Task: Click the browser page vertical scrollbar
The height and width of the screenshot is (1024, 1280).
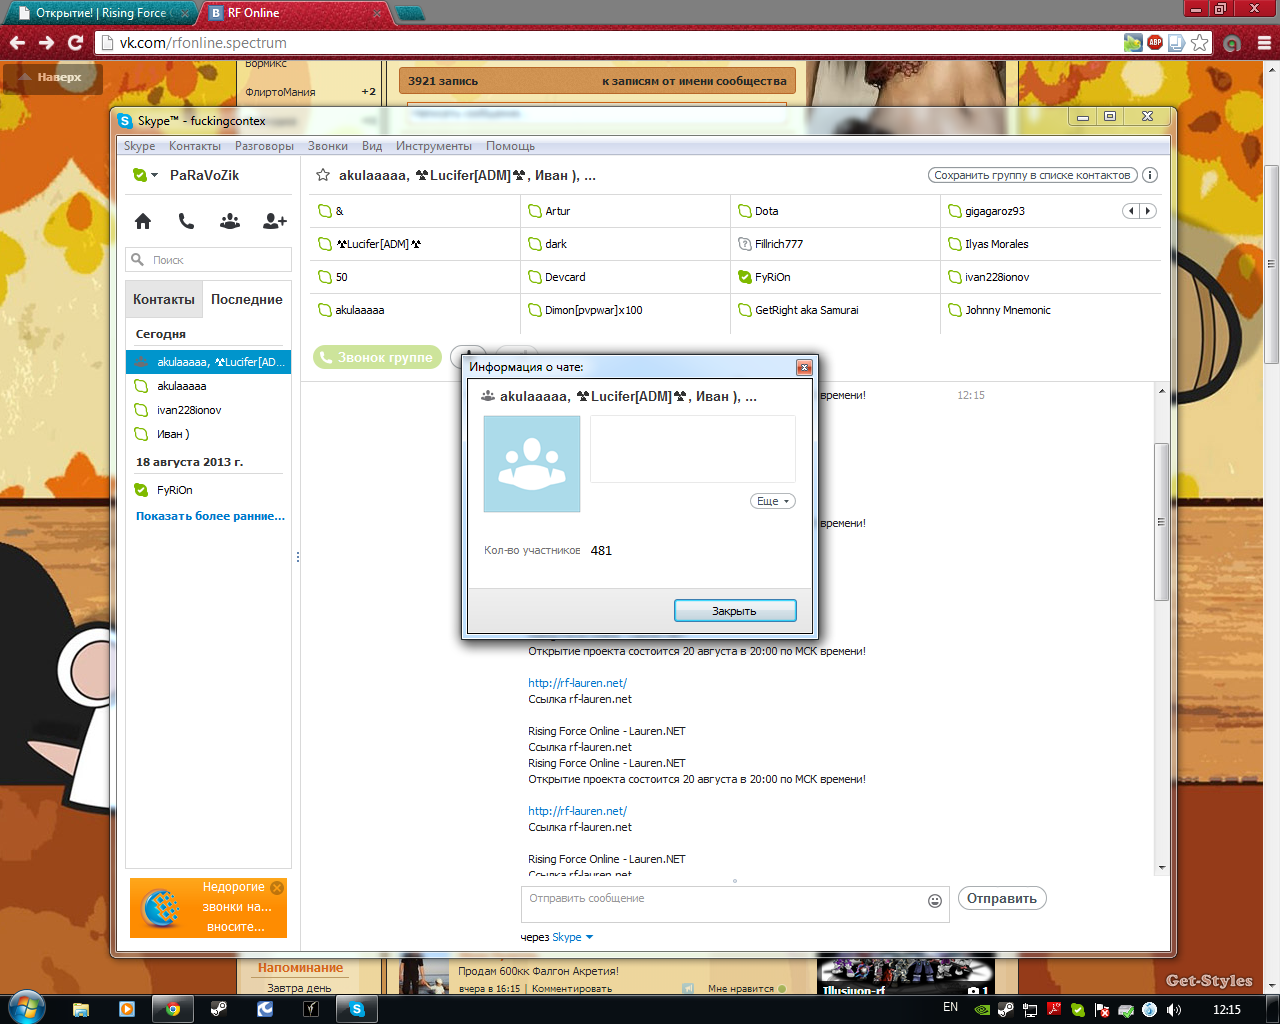Action: (x=1272, y=263)
